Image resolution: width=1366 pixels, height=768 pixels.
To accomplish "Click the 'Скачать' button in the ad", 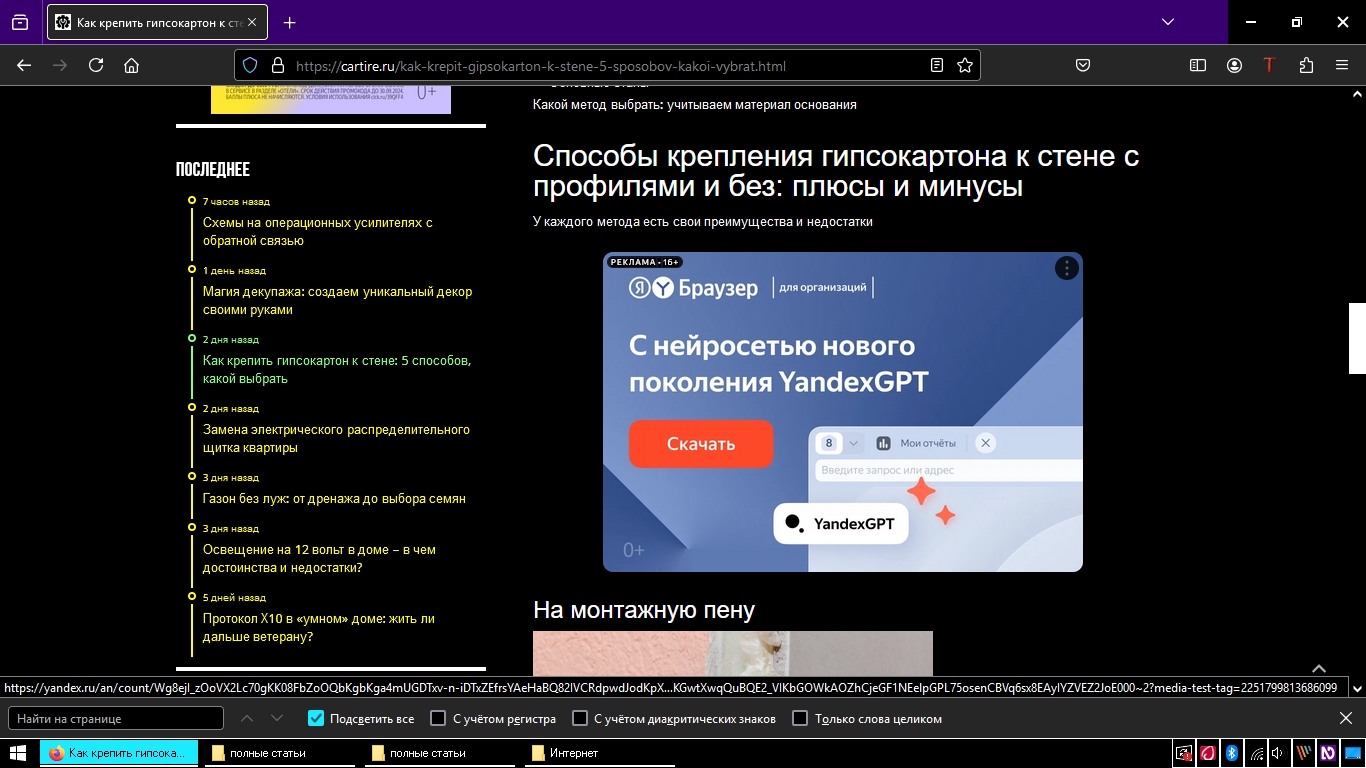I will click(x=701, y=444).
